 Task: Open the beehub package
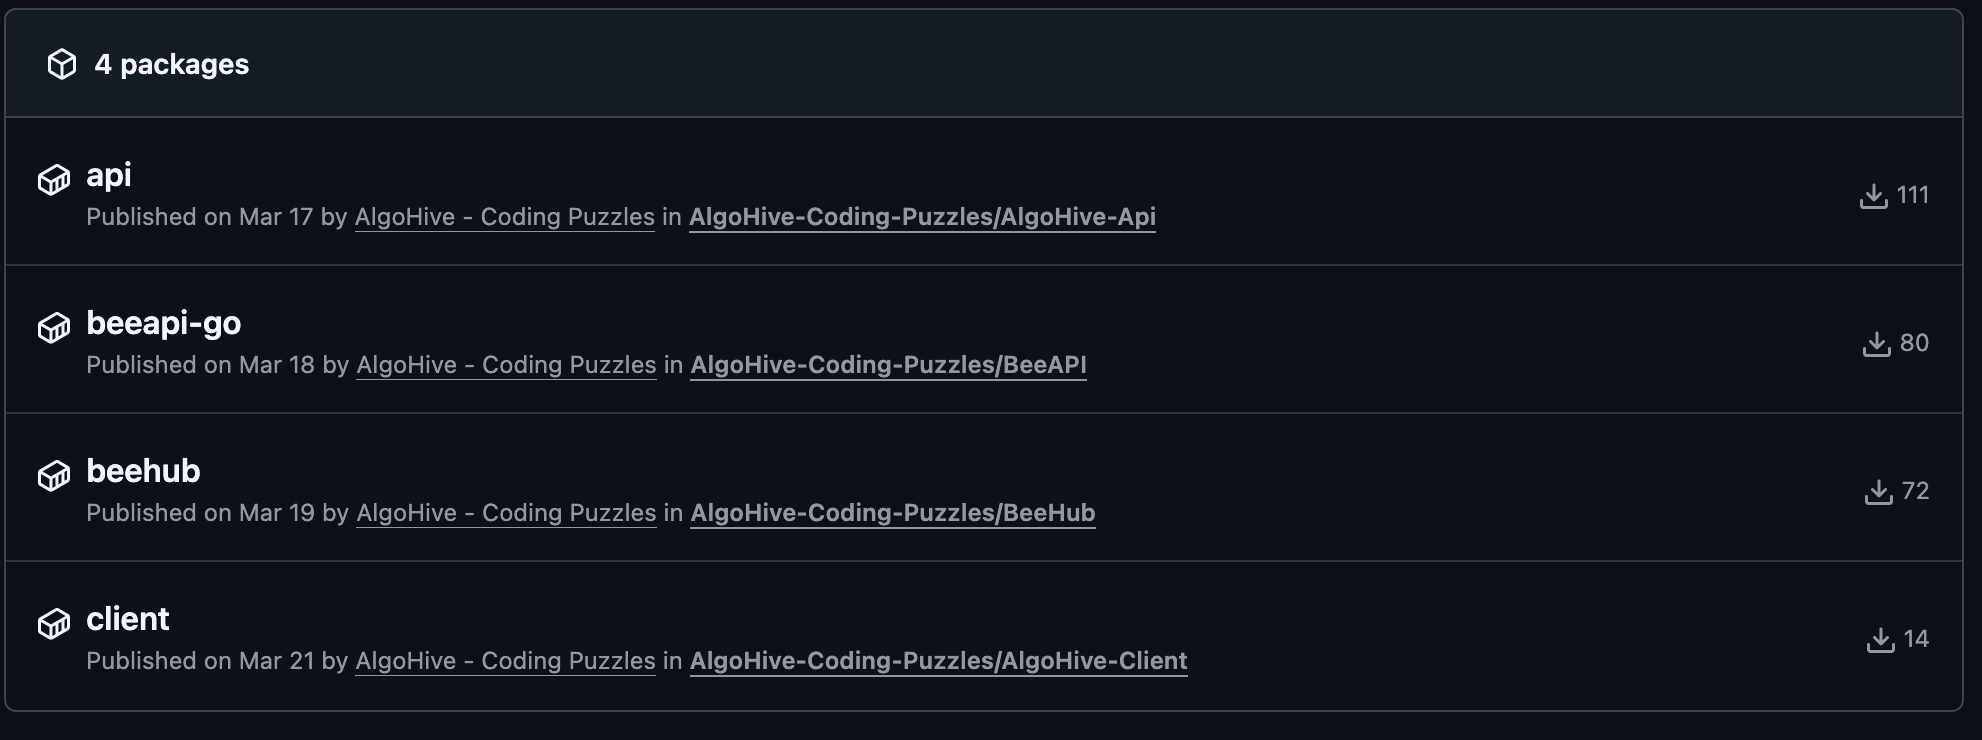143,472
